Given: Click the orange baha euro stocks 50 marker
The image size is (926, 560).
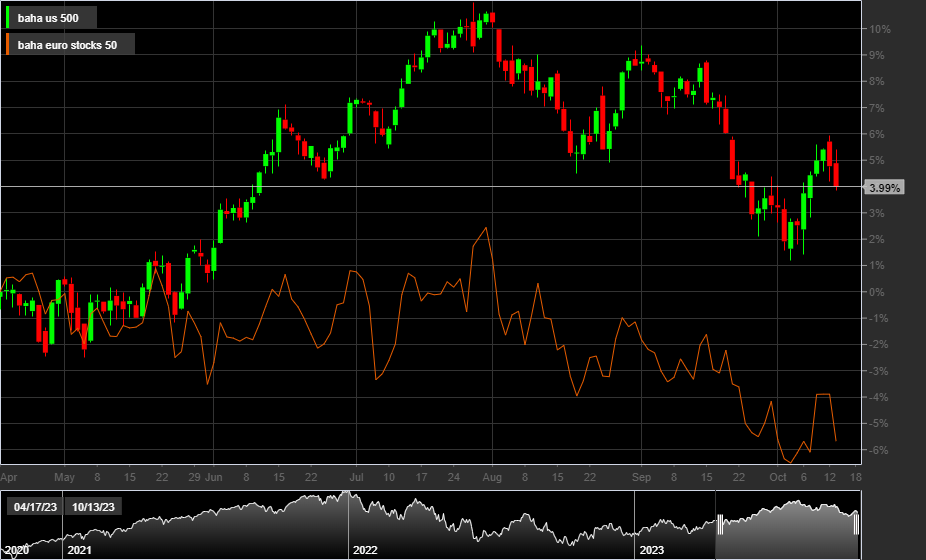Looking at the screenshot, I should 8,44.
